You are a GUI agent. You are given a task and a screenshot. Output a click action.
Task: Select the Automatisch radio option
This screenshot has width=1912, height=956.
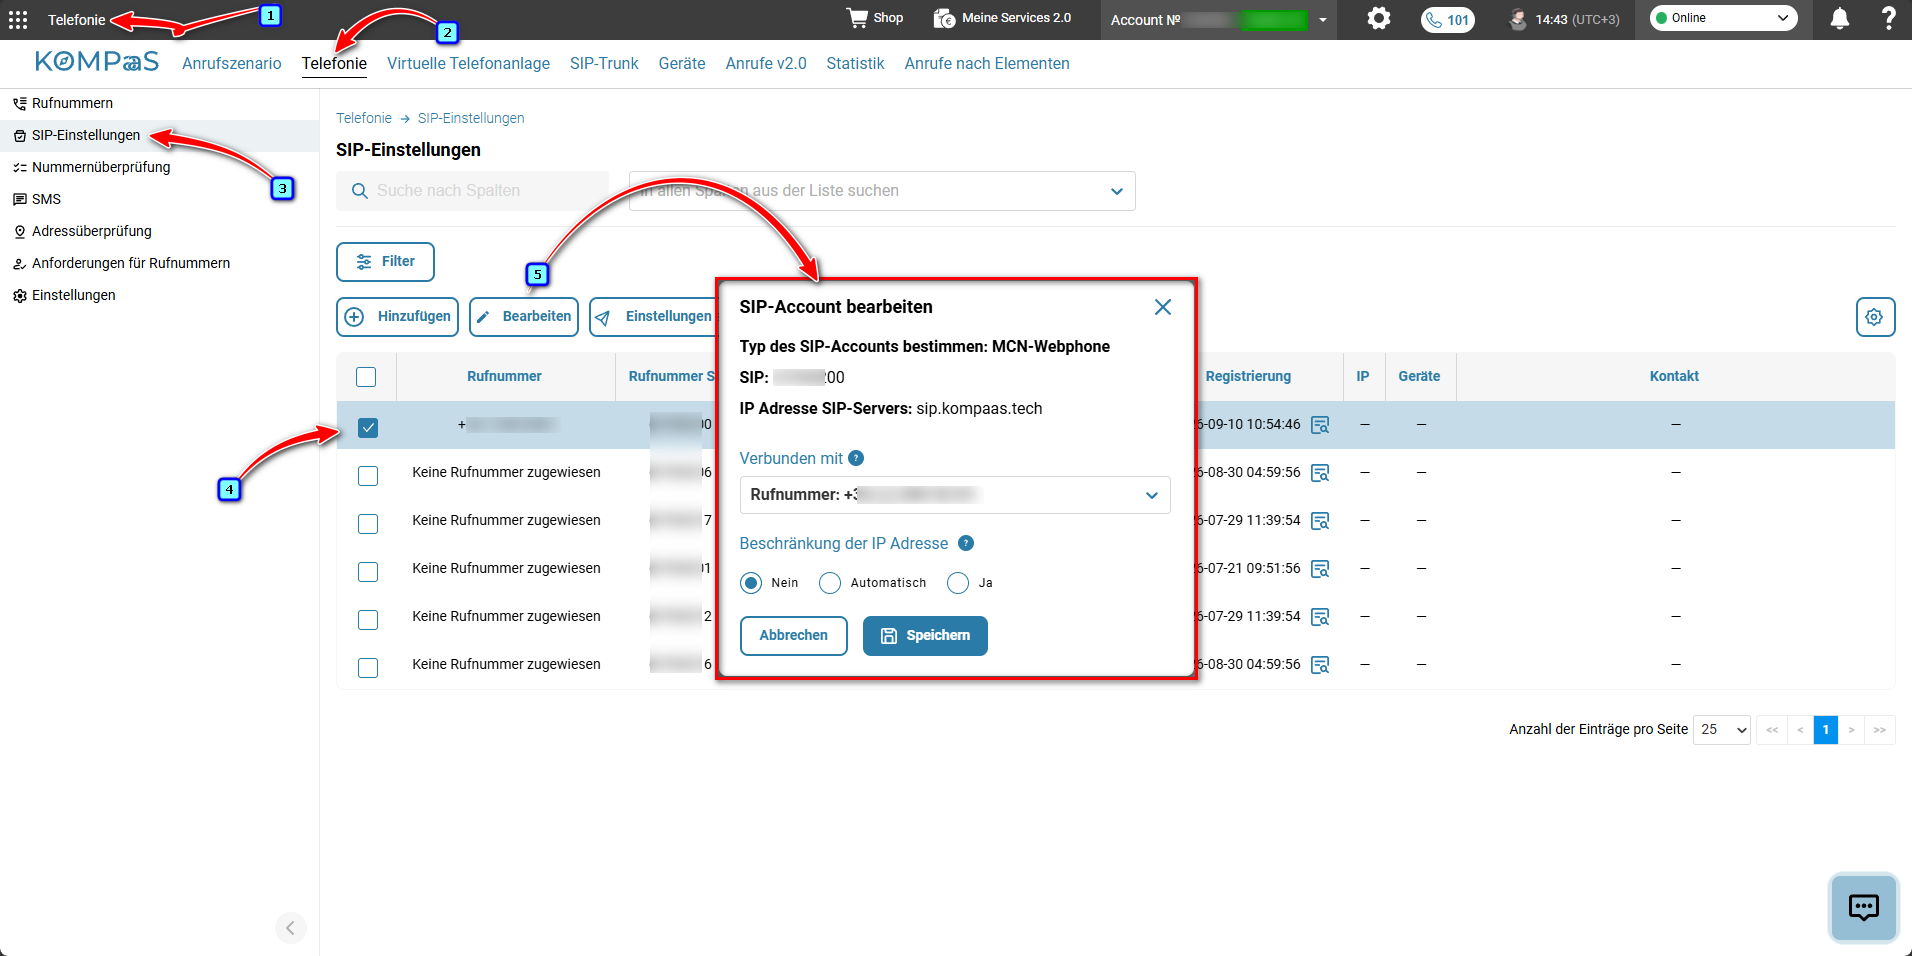830,583
